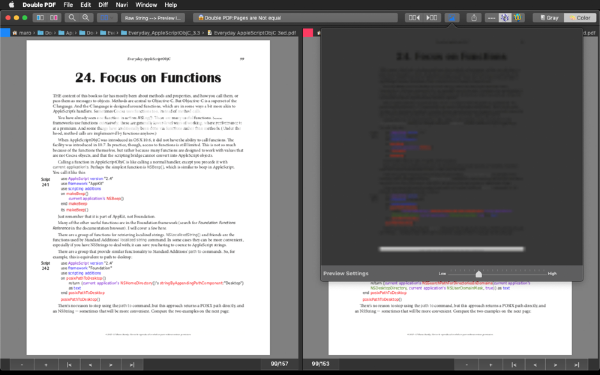Open the Help menu

171,5
